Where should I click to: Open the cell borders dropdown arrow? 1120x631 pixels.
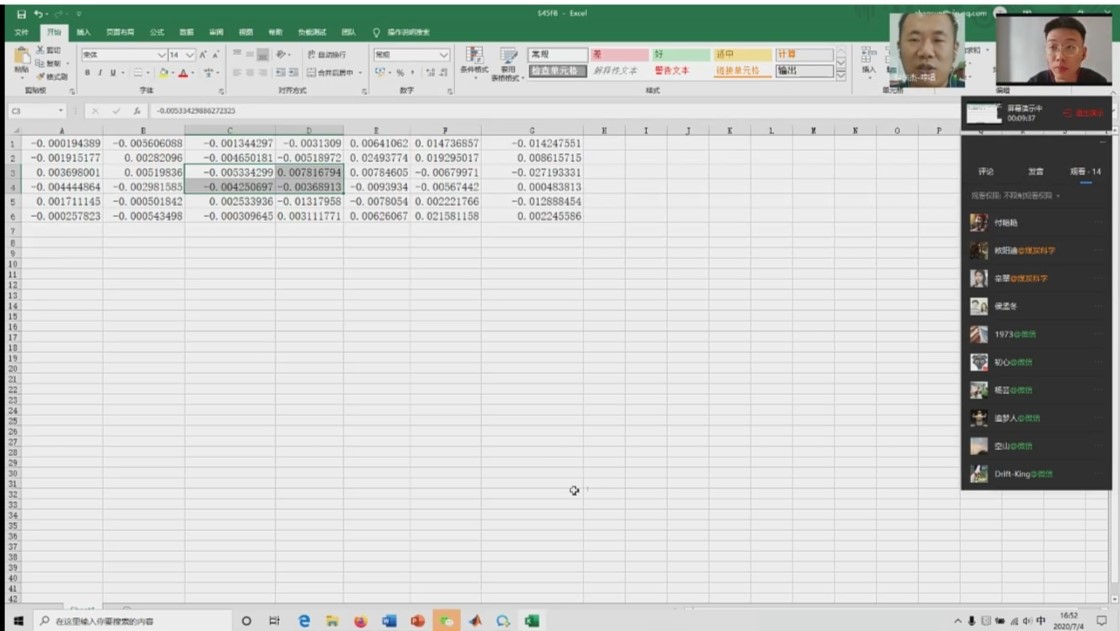click(x=148, y=73)
